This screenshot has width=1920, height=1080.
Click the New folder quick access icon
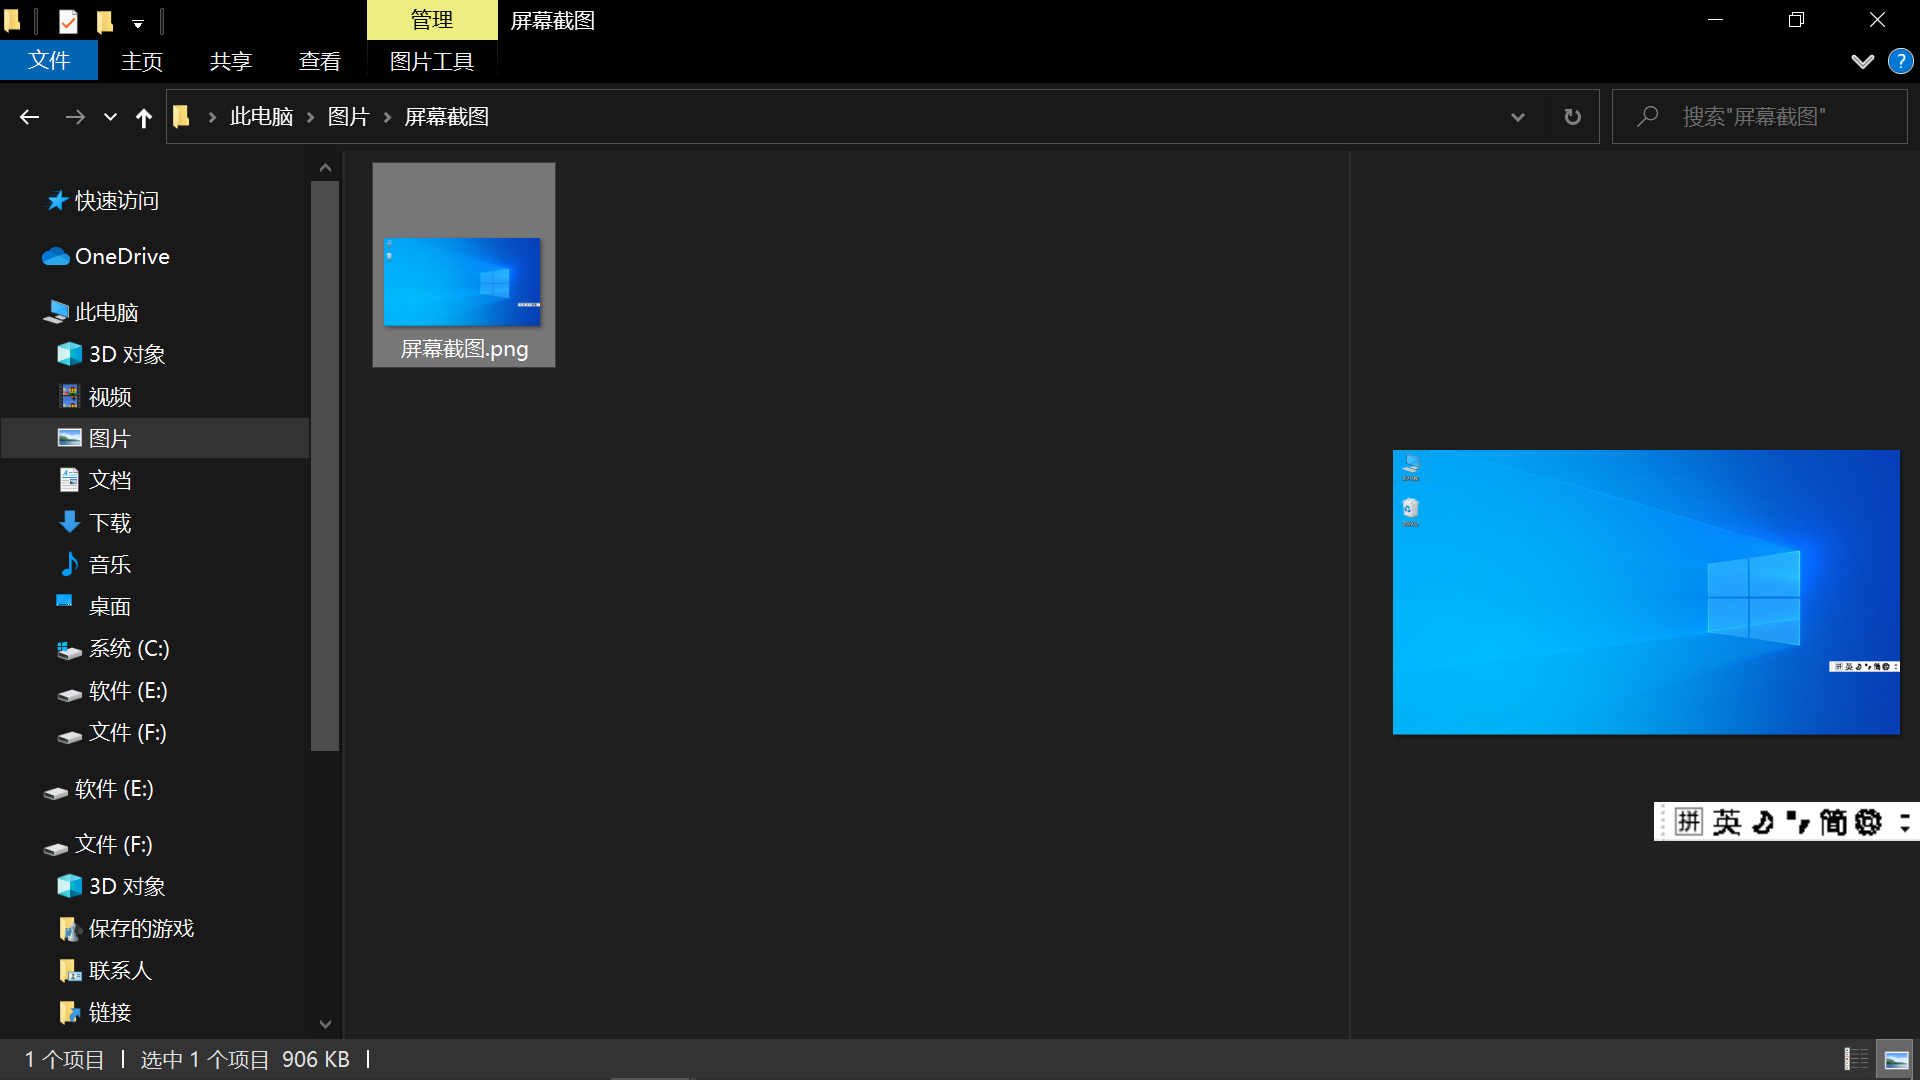(104, 20)
